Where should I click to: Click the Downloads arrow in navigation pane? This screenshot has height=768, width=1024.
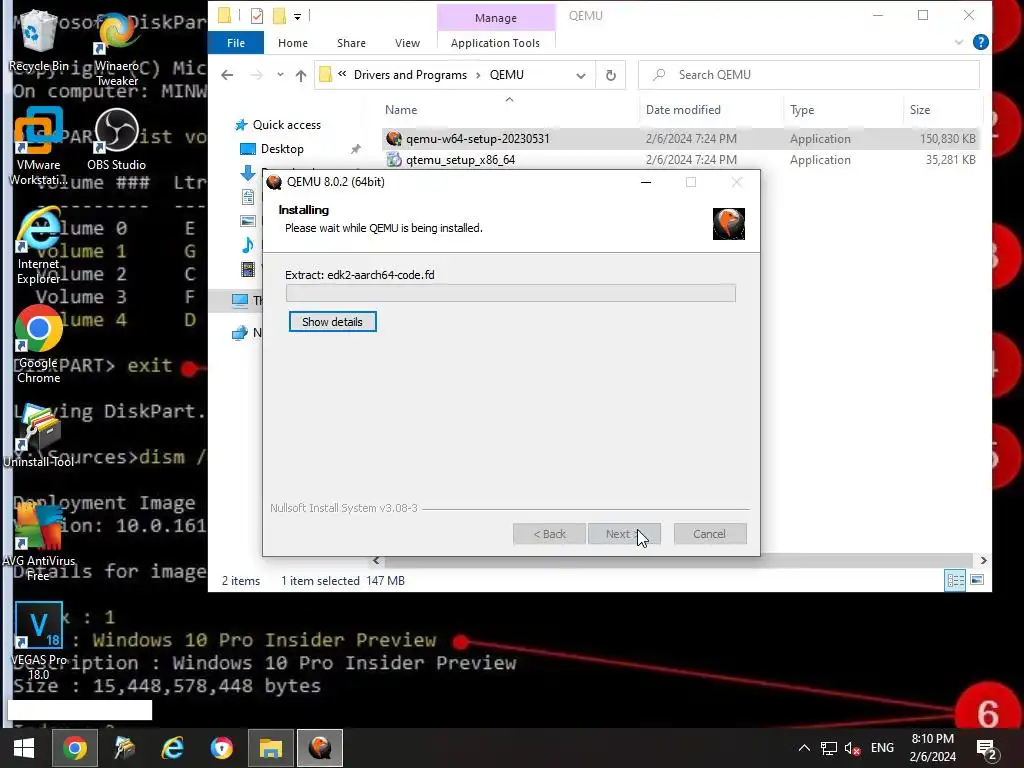pyautogui.click(x=248, y=173)
